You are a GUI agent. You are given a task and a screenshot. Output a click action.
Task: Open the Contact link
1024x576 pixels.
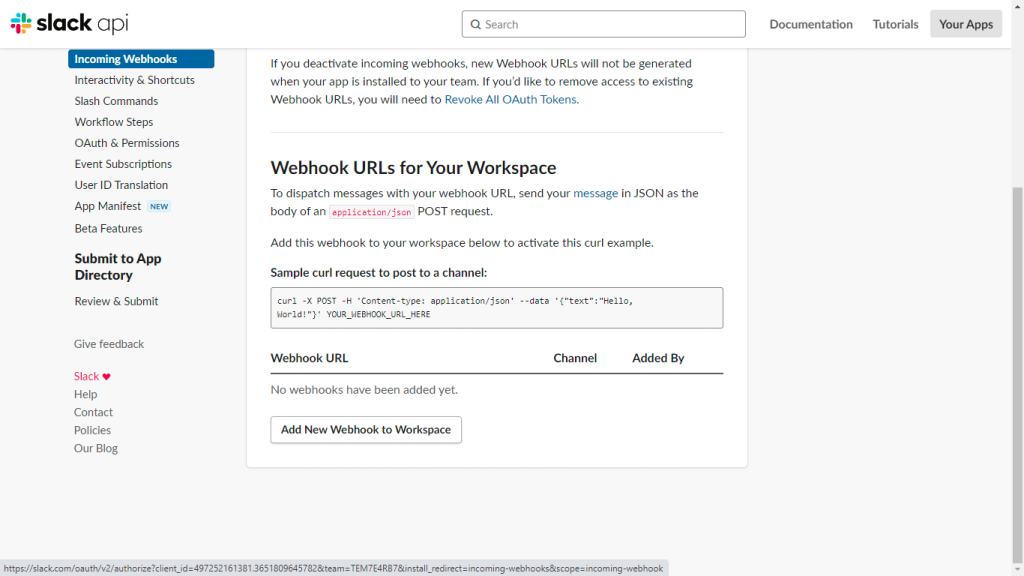point(93,412)
